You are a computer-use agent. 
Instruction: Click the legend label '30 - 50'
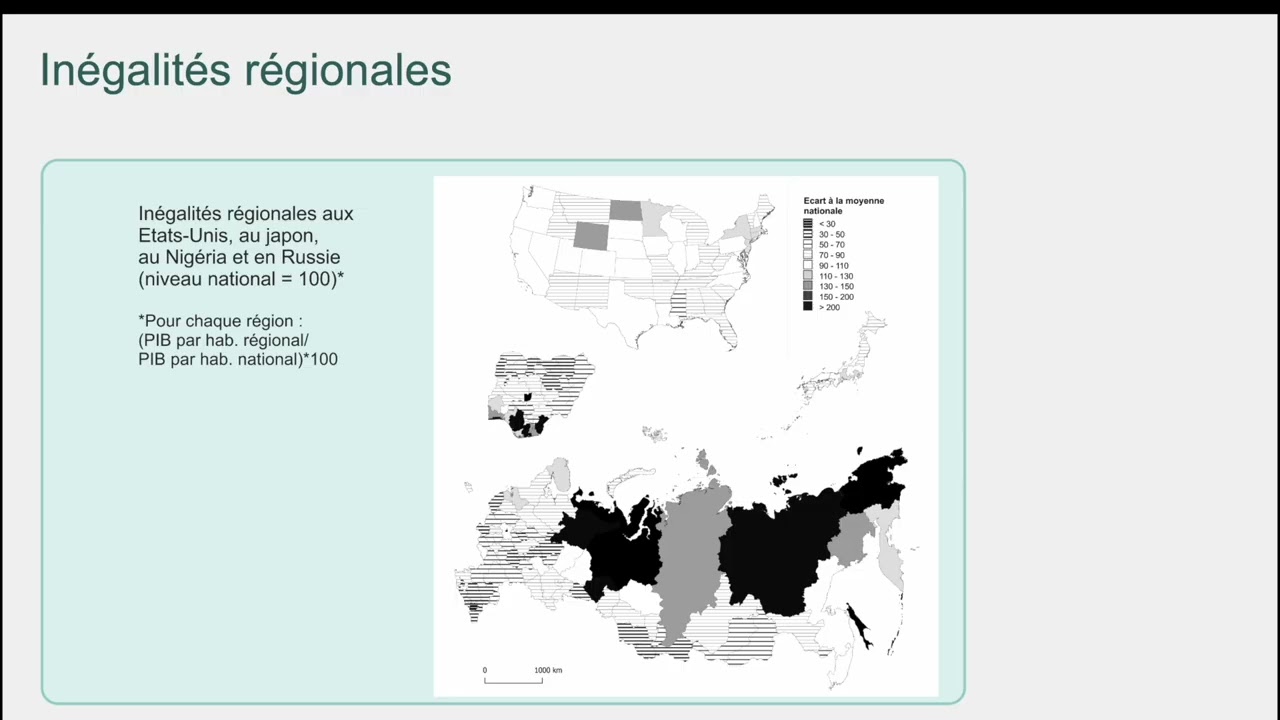pos(832,234)
